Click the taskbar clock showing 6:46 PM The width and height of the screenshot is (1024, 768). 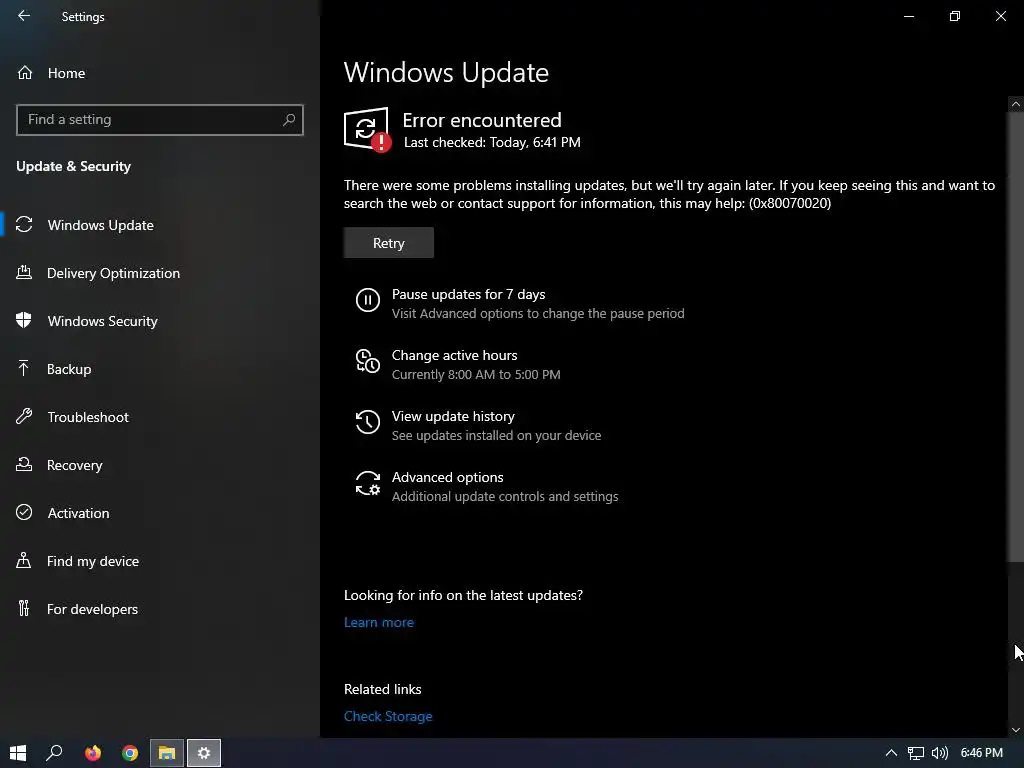pyautogui.click(x=981, y=753)
